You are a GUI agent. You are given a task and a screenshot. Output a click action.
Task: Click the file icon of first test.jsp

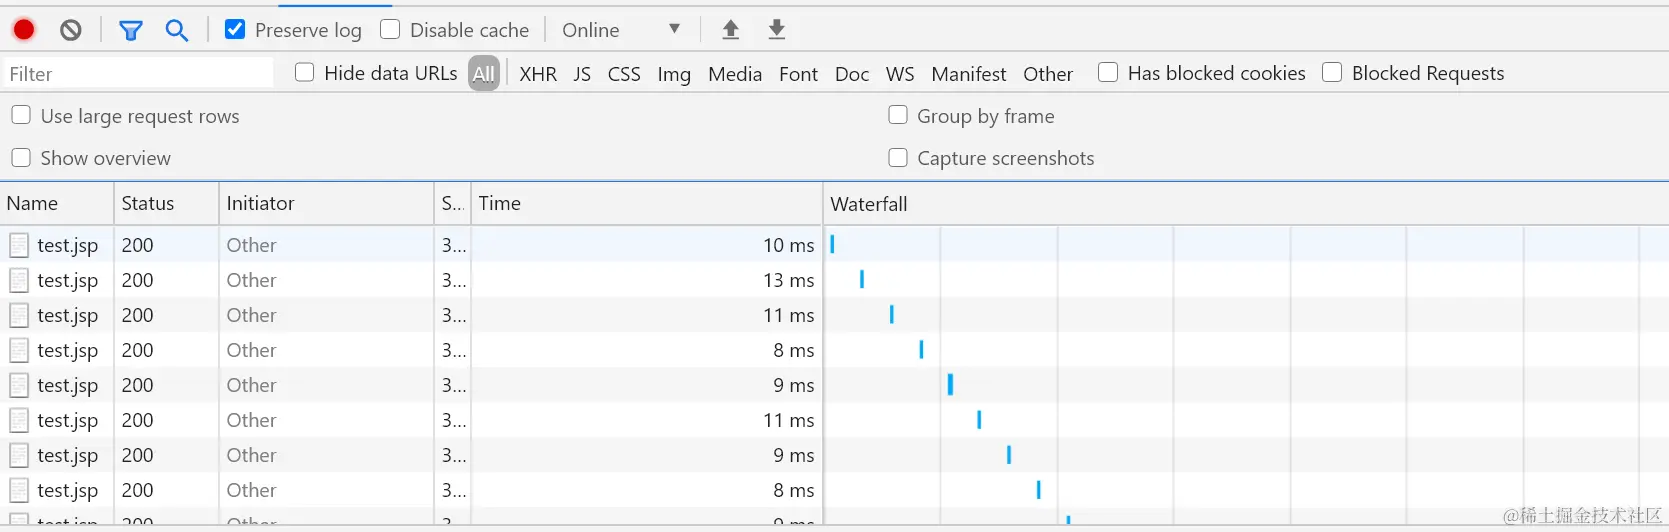[x=19, y=245]
